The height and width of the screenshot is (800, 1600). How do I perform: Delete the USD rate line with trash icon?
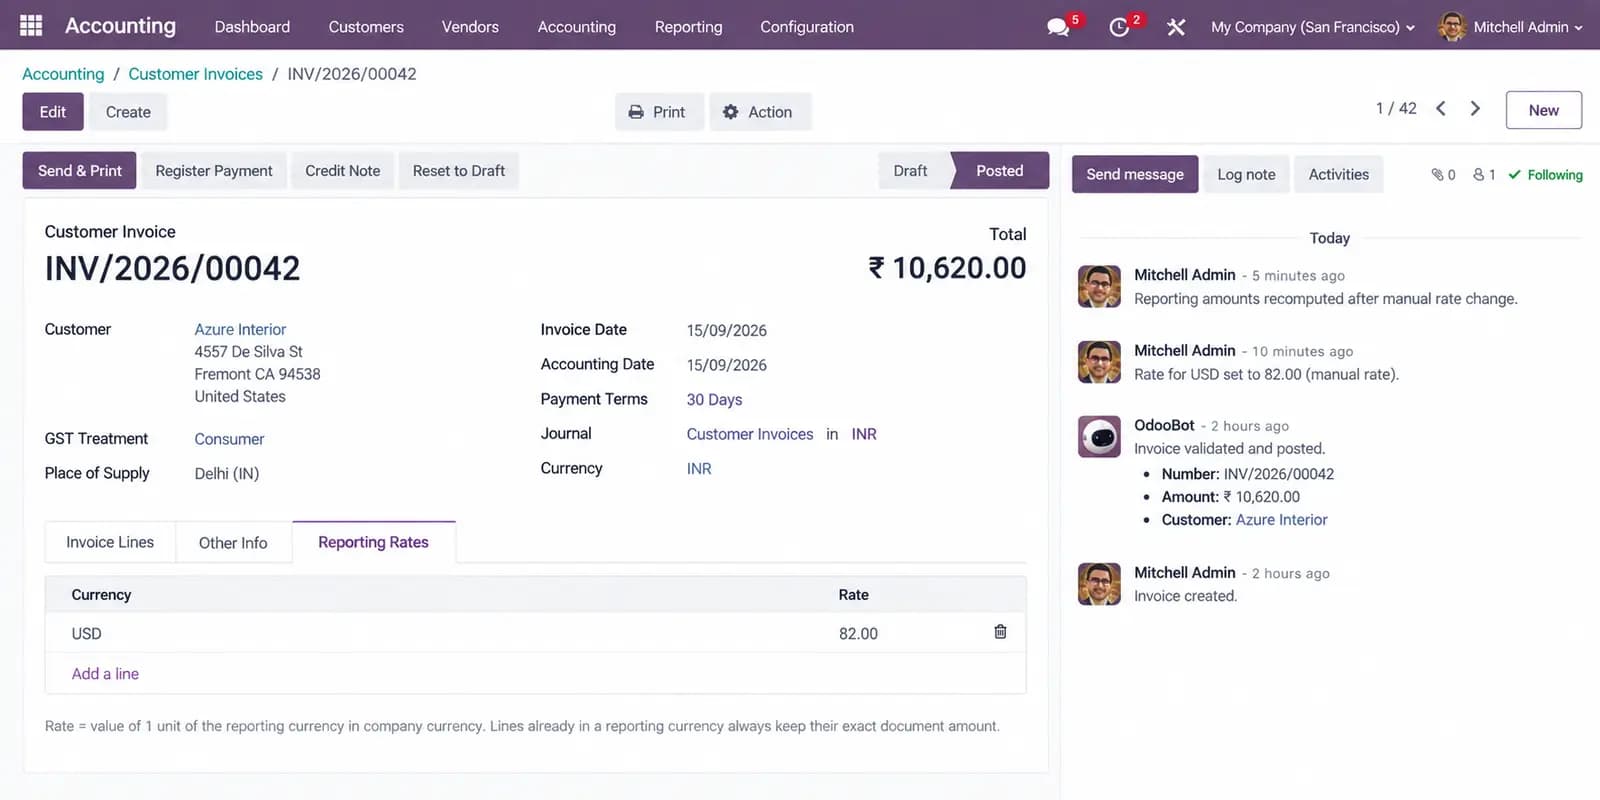point(1000,632)
